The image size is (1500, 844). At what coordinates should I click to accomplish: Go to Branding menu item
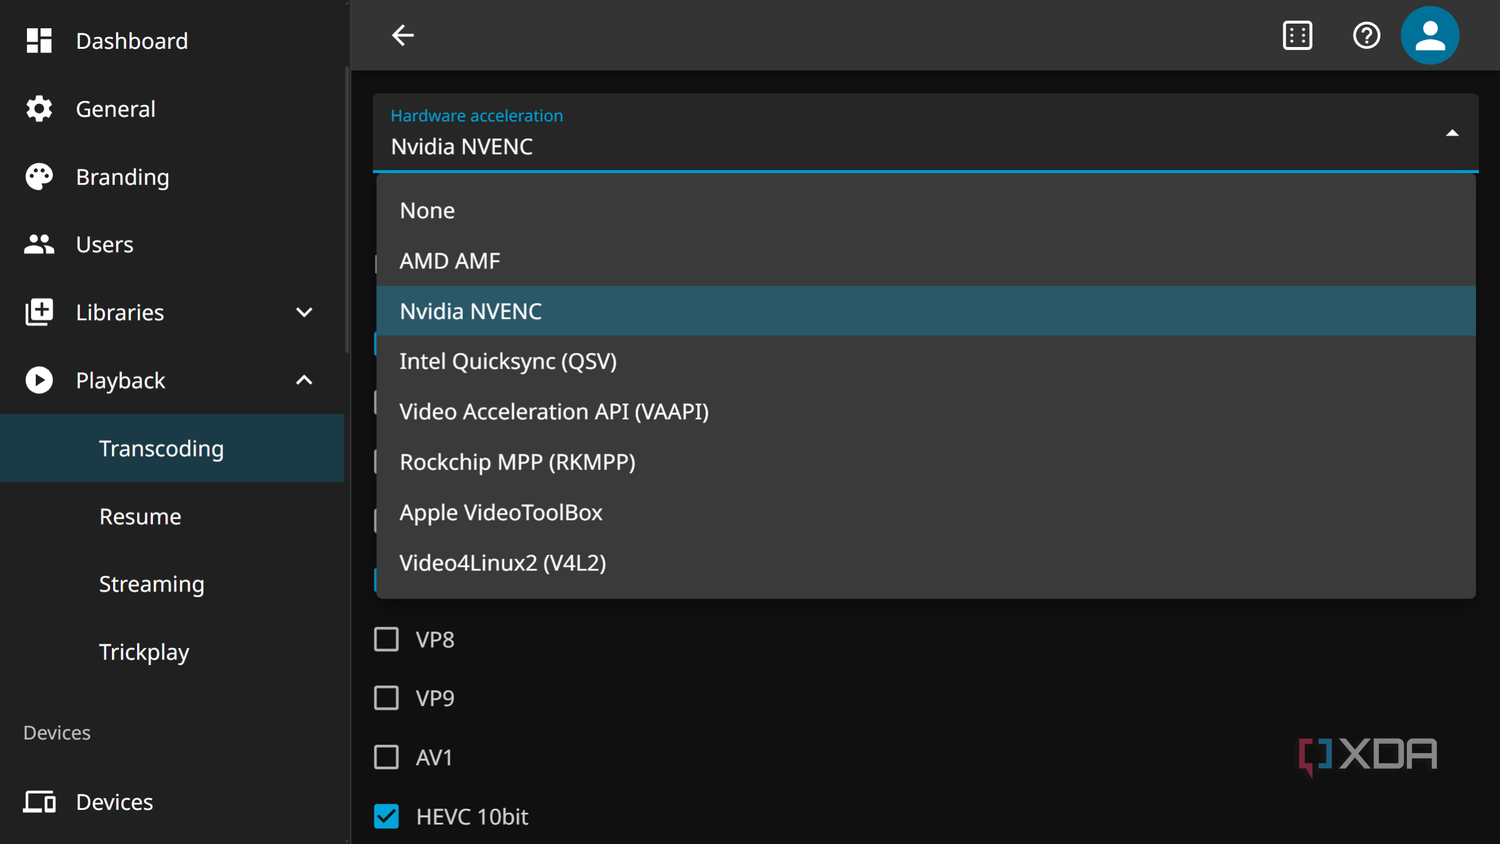(x=172, y=177)
